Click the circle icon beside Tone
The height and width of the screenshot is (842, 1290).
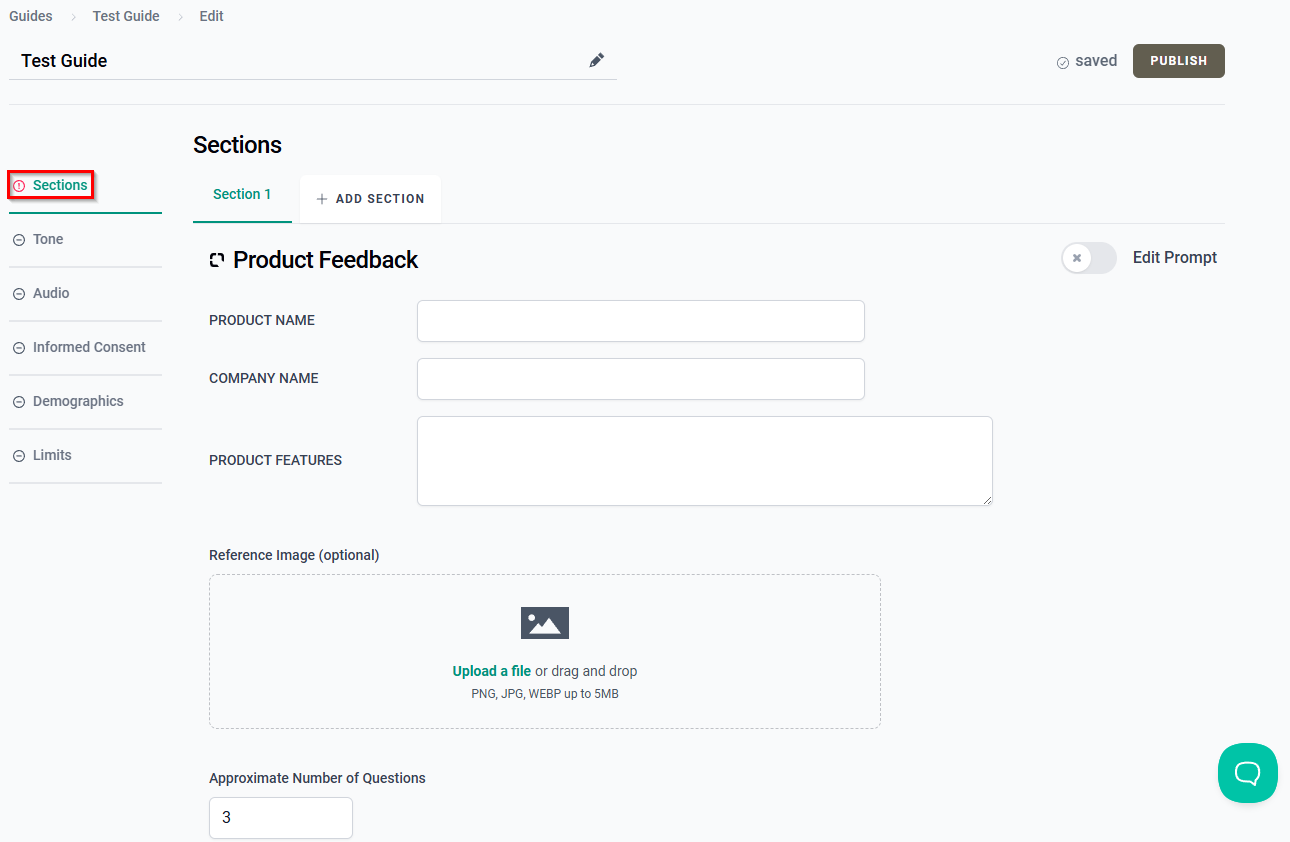pos(19,240)
